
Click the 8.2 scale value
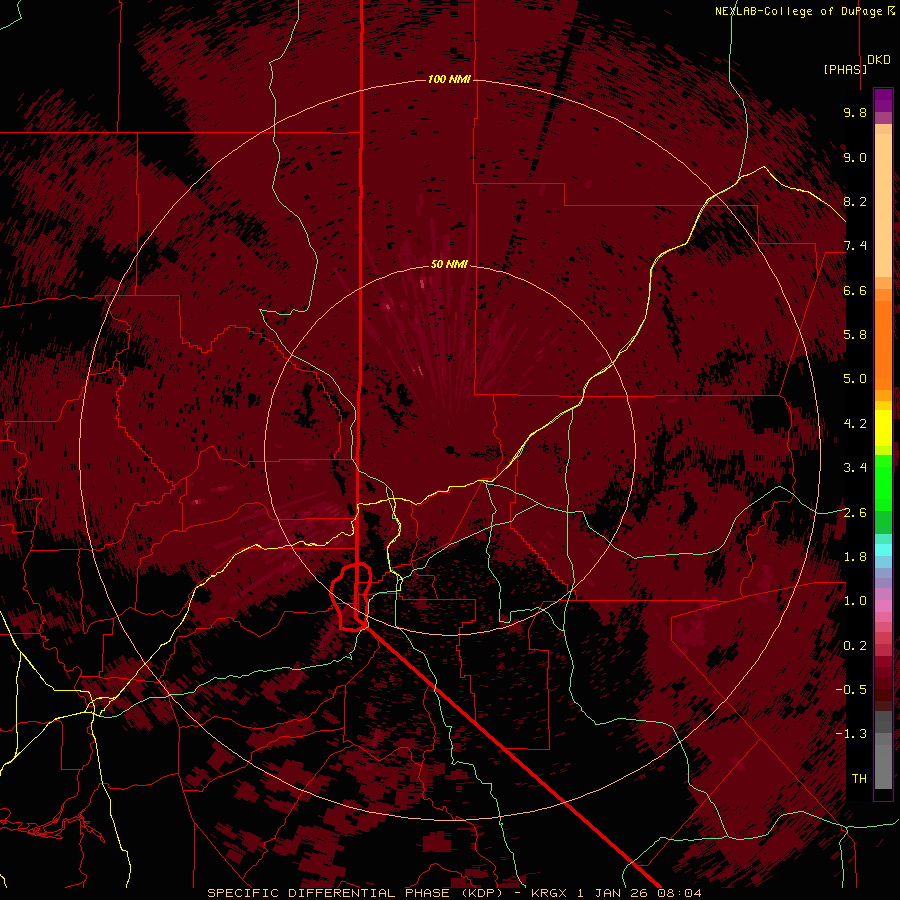click(x=855, y=201)
